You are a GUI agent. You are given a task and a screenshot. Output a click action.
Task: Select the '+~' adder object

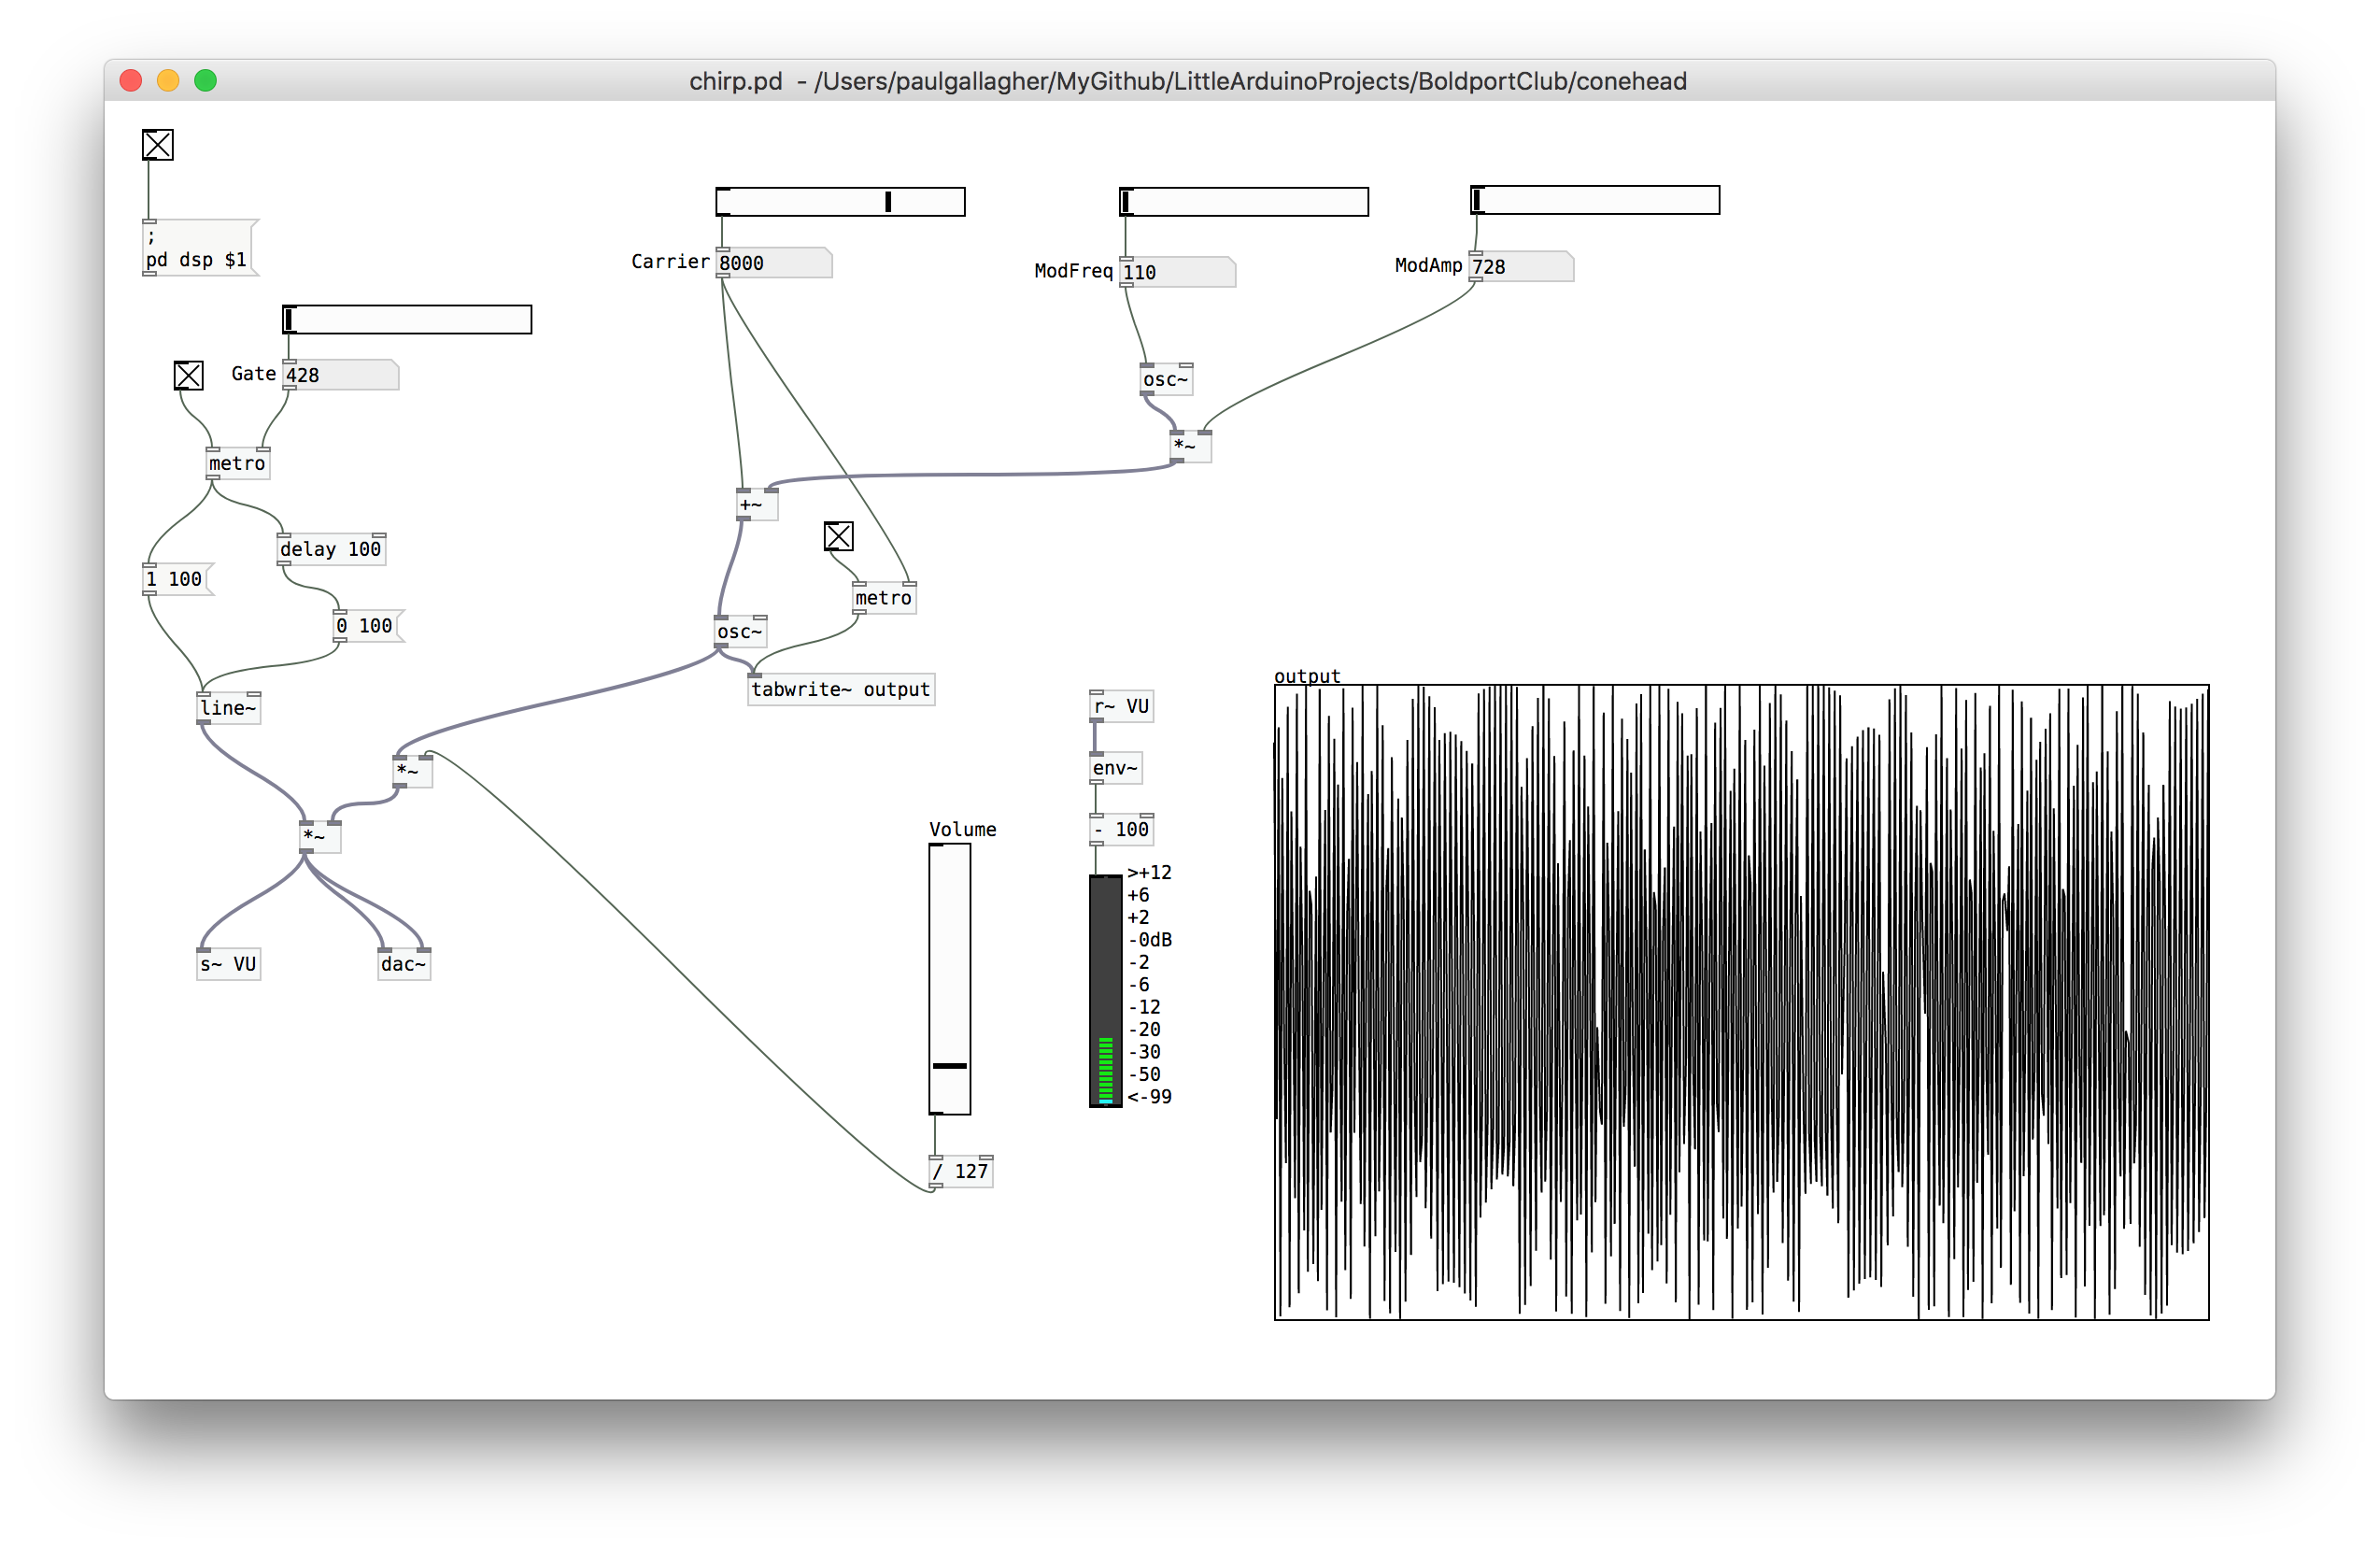756,505
